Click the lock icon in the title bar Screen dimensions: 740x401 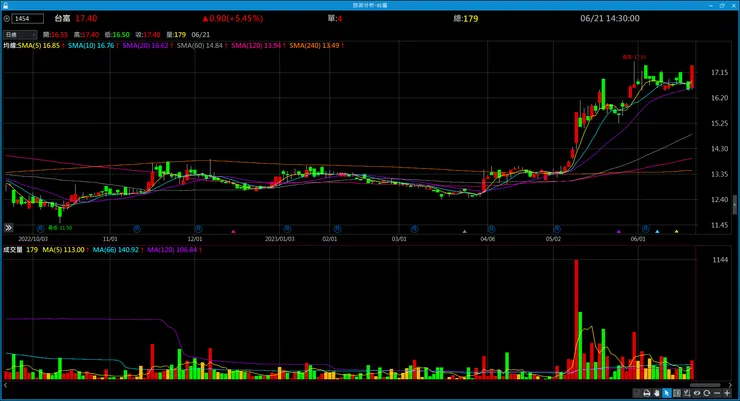click(x=6, y=5)
